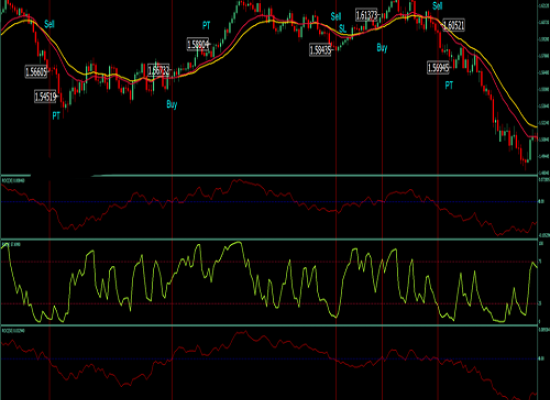Click the SL stop-loss marker

[343, 29]
